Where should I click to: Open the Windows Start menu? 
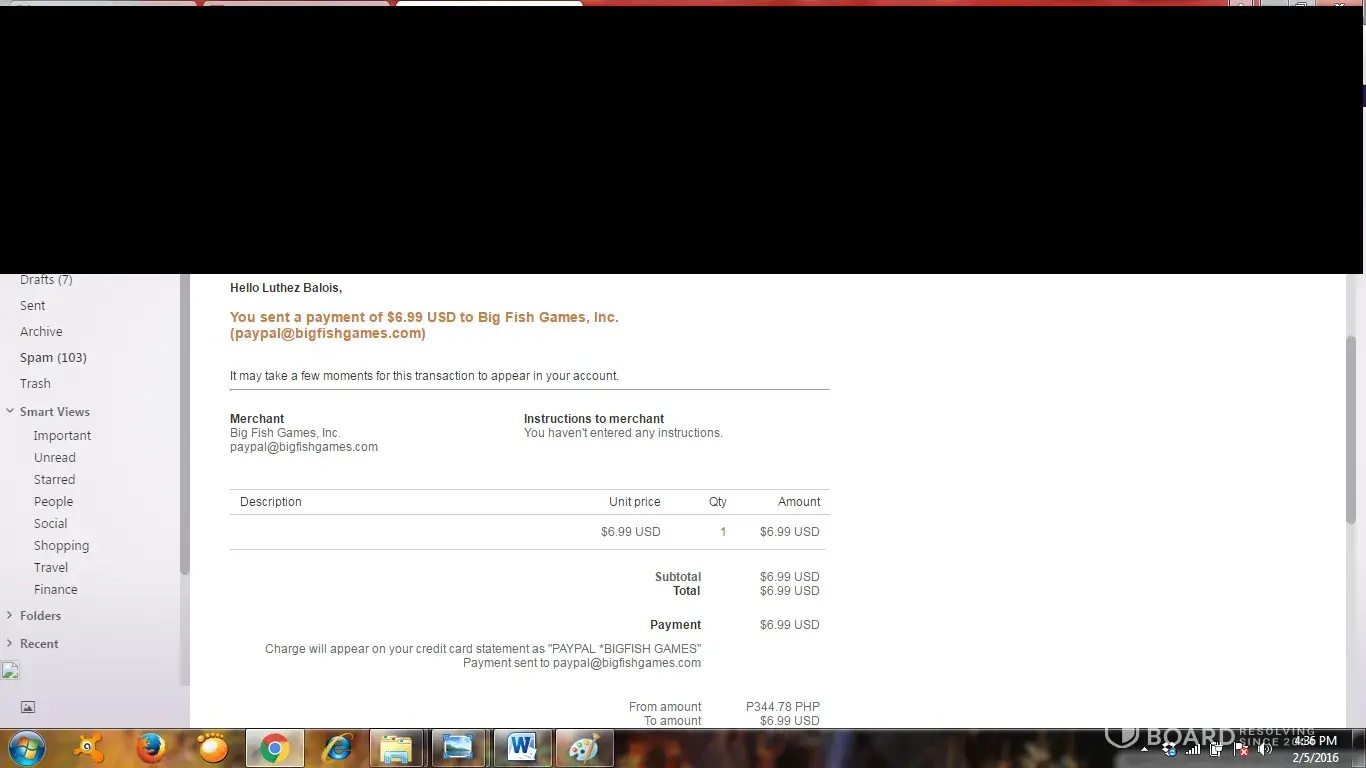coord(26,748)
